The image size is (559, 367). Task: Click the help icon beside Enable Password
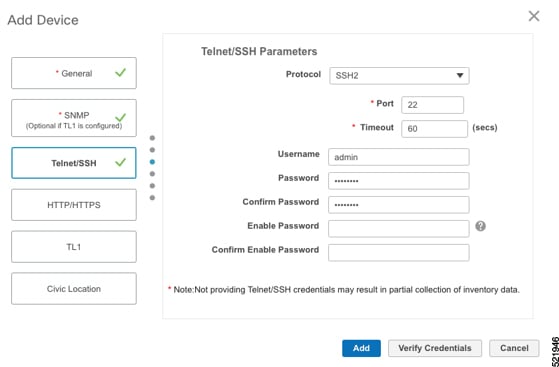pyautogui.click(x=480, y=226)
